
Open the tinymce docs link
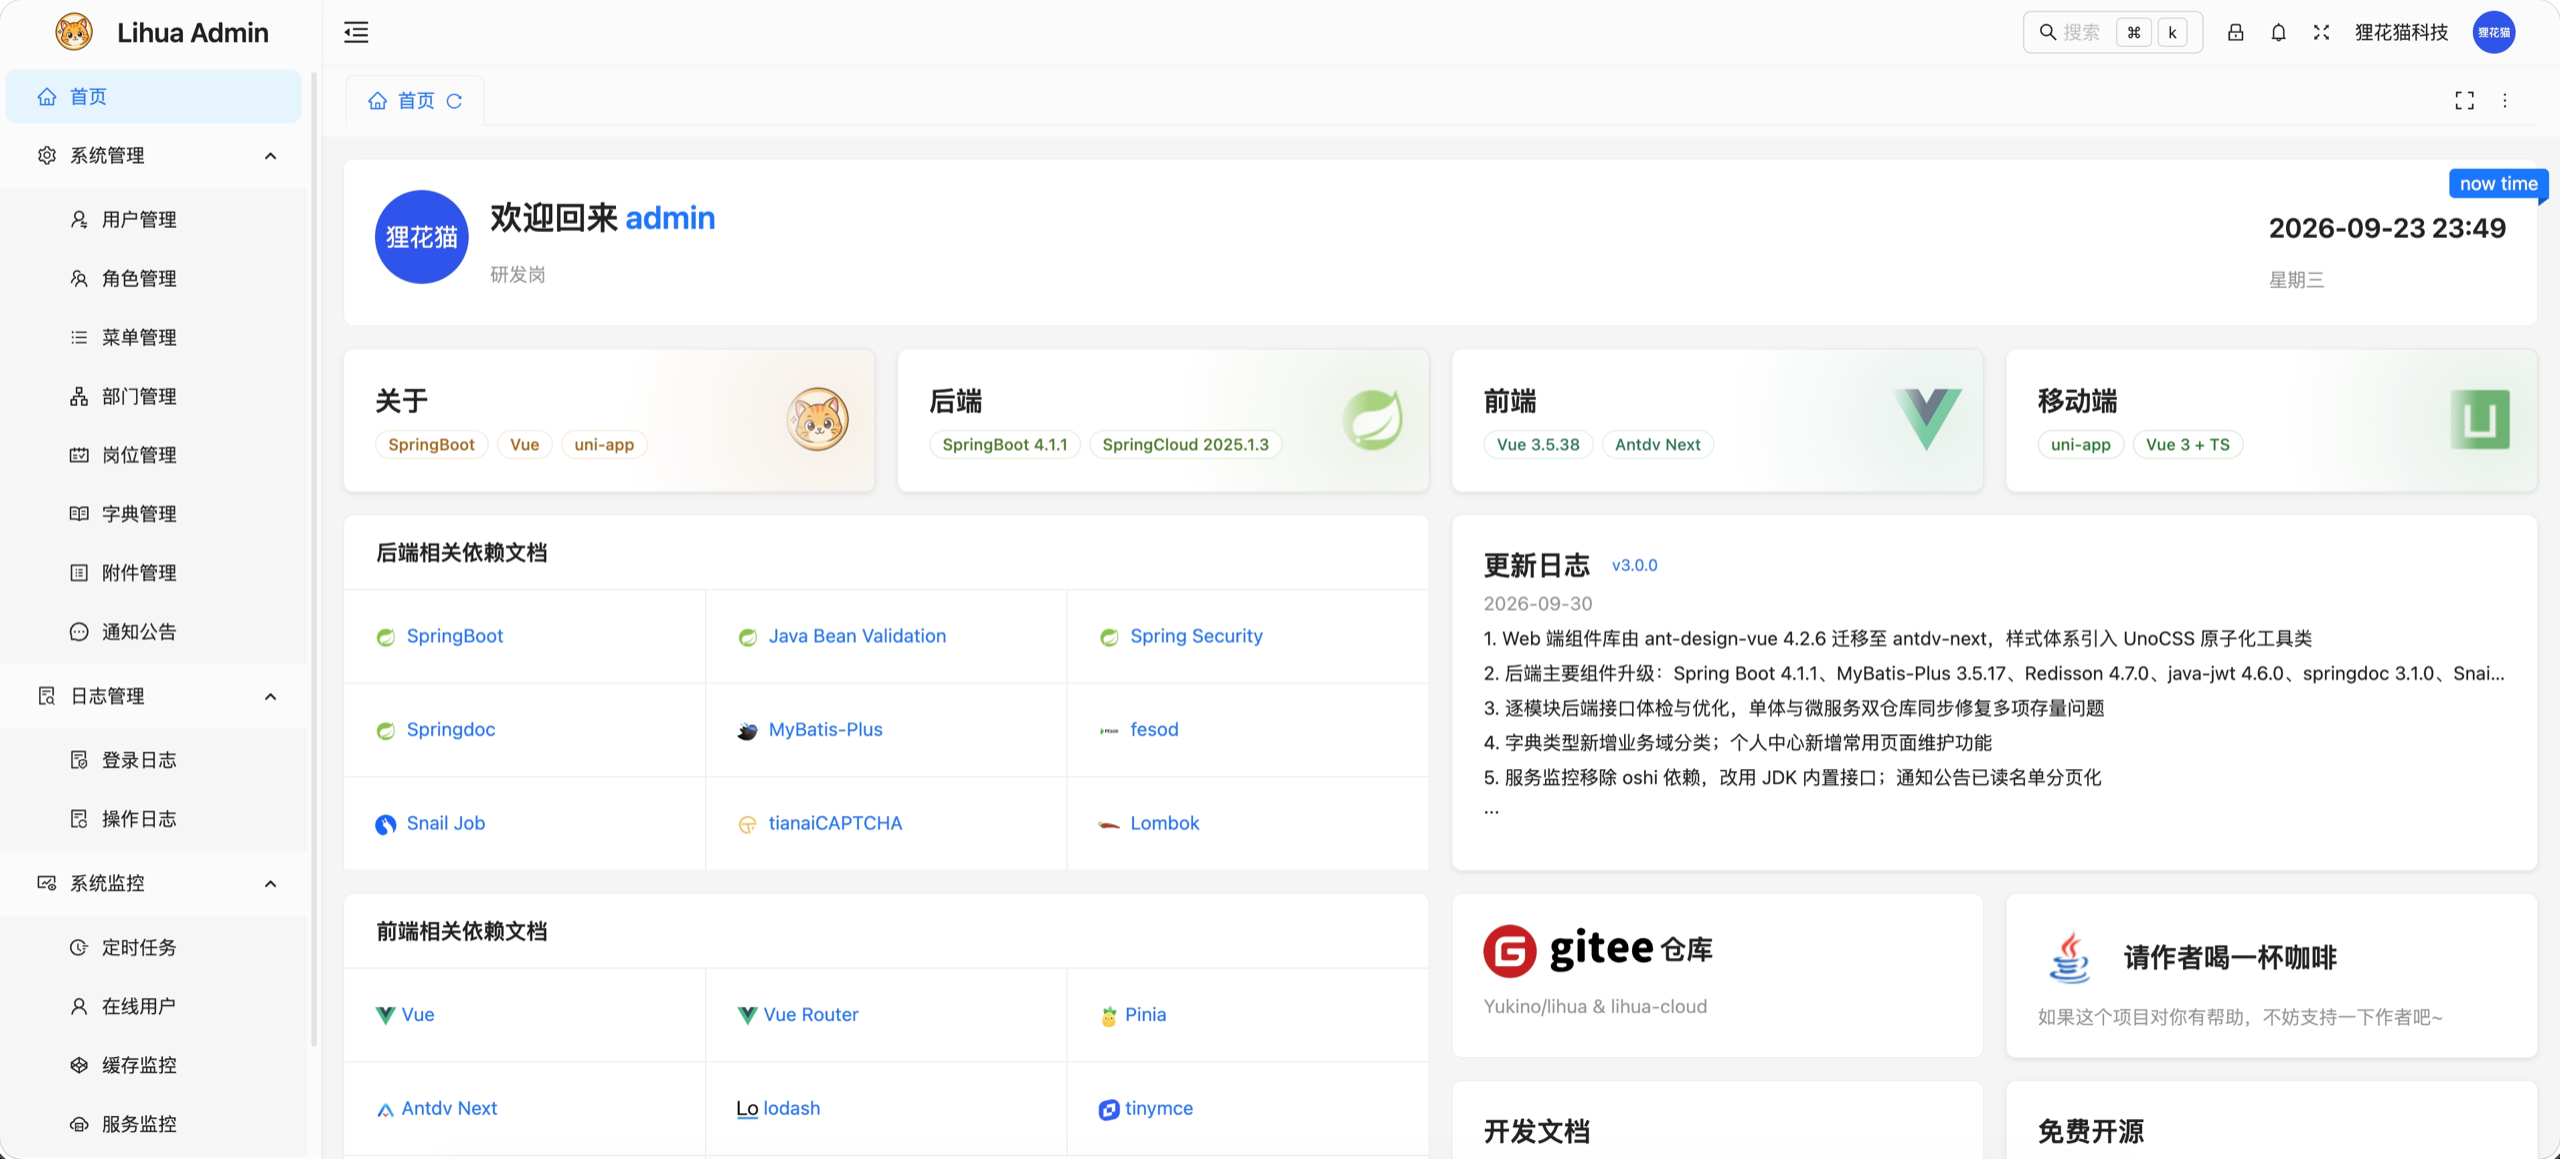tap(1159, 1108)
